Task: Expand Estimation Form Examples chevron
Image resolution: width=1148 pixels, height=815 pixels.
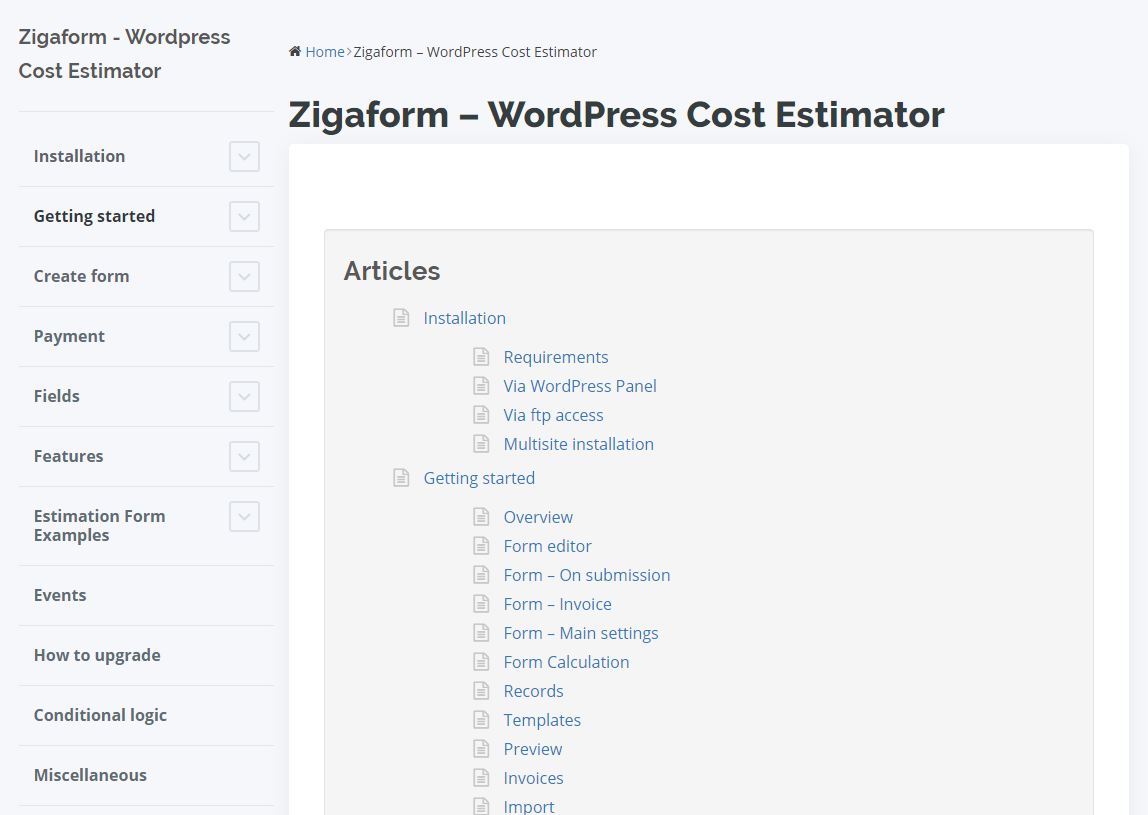Action: [x=245, y=517]
